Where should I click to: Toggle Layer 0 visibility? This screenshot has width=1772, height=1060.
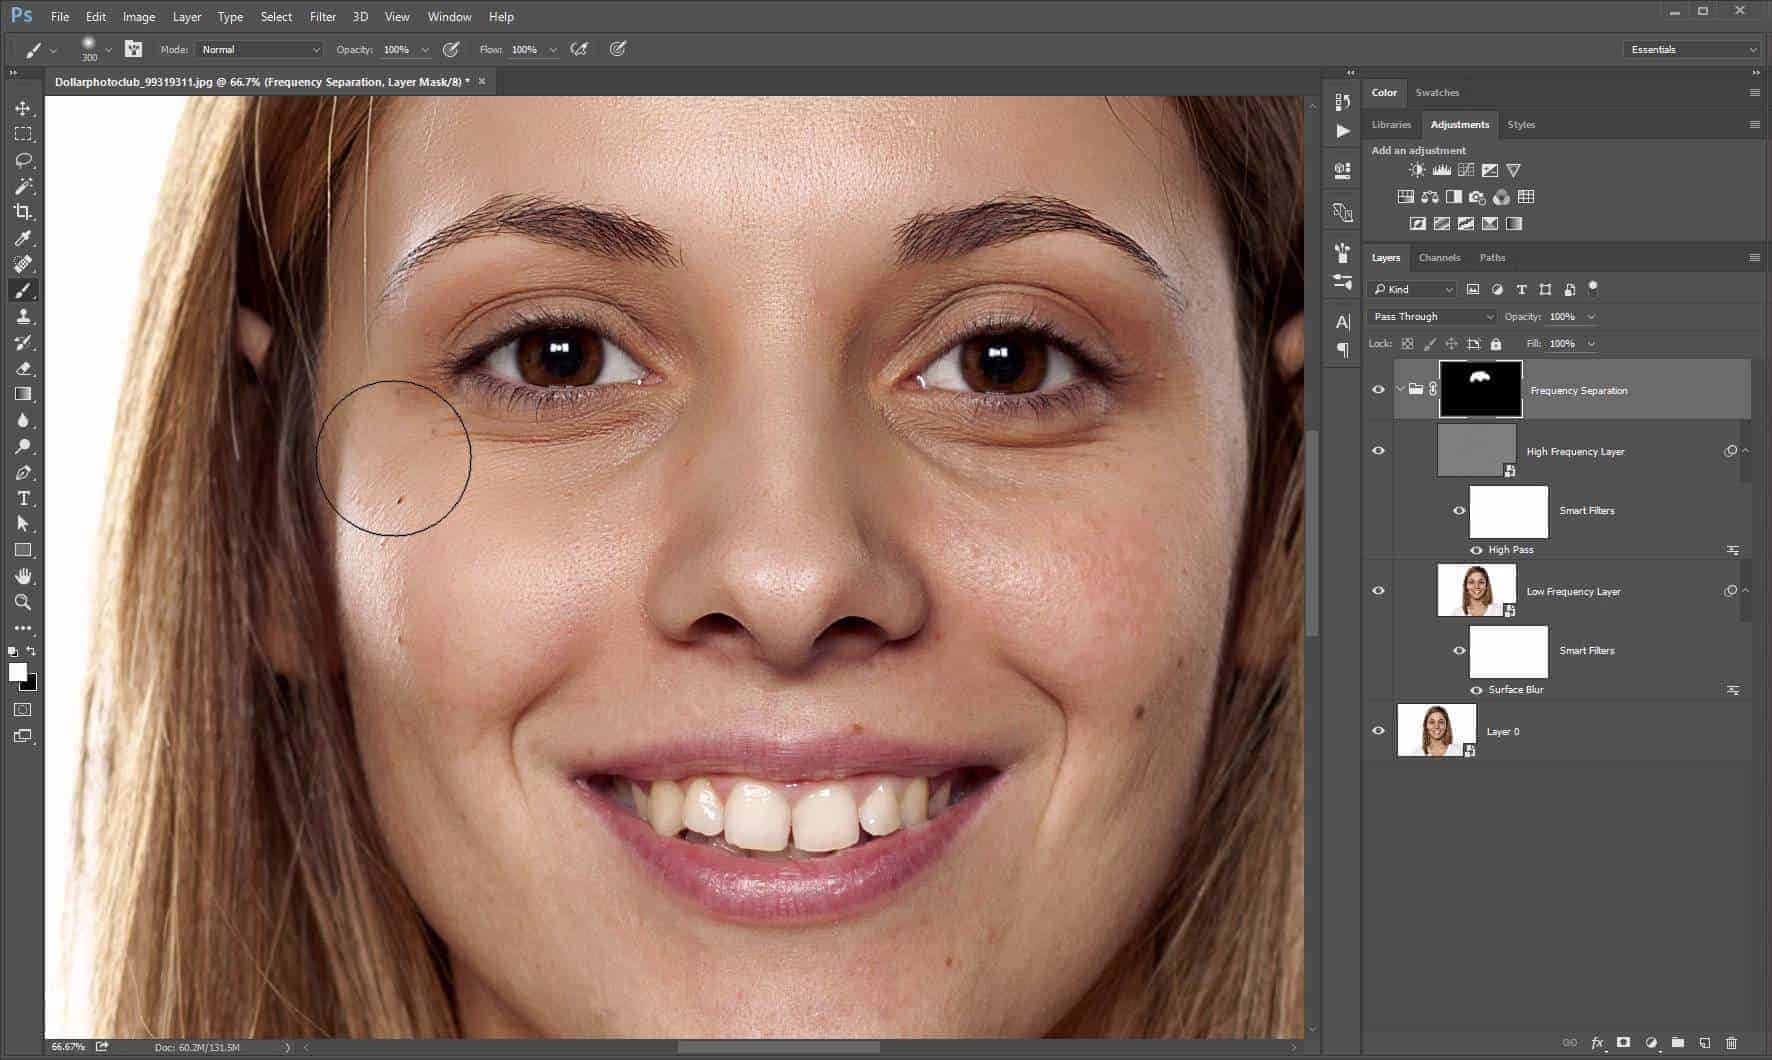[x=1379, y=730]
